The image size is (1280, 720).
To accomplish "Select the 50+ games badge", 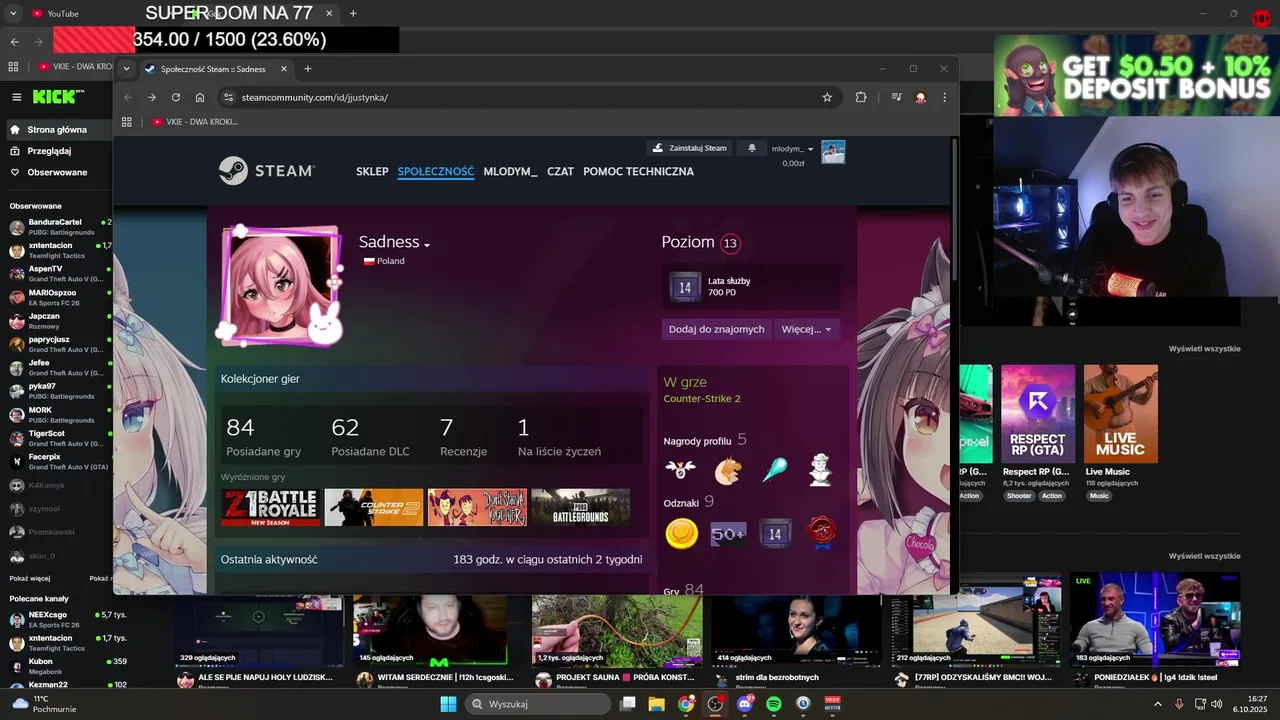I will (728, 534).
